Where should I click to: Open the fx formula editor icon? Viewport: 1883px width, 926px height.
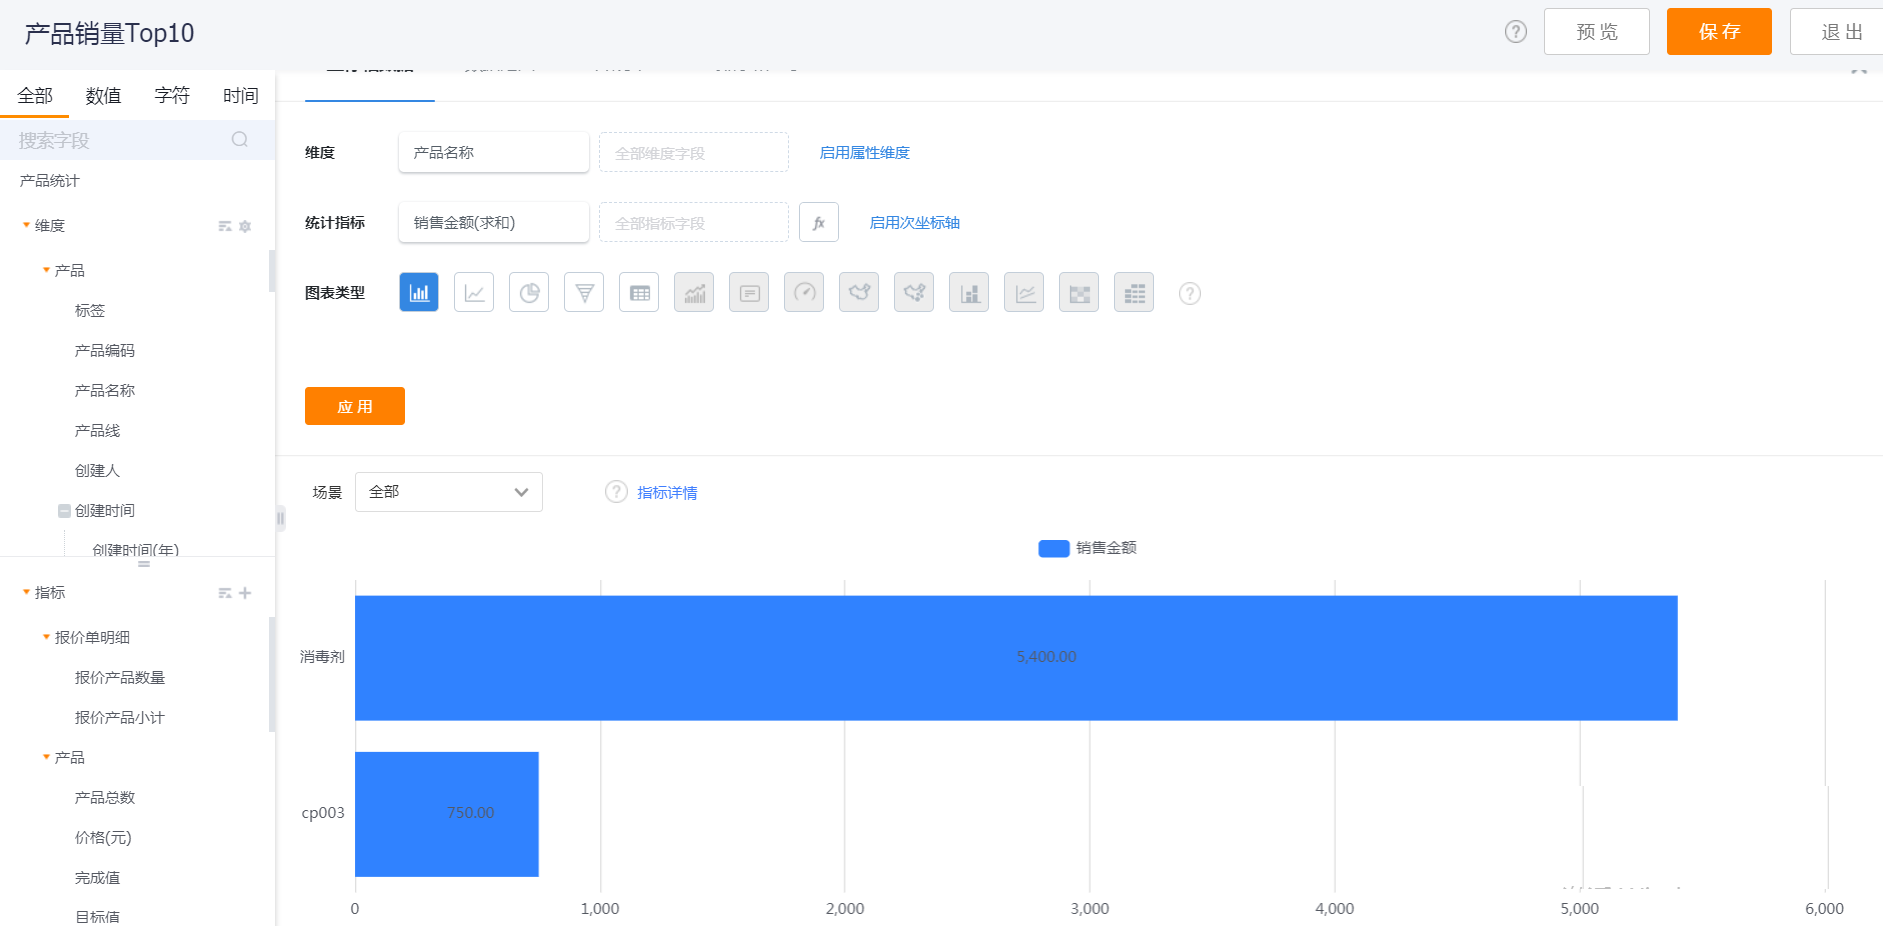pos(819,222)
